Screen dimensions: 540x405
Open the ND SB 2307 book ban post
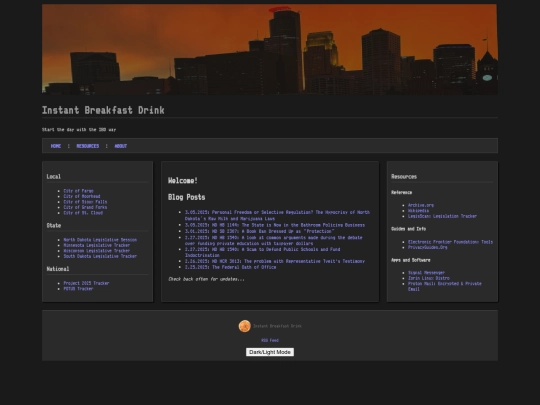259,231
